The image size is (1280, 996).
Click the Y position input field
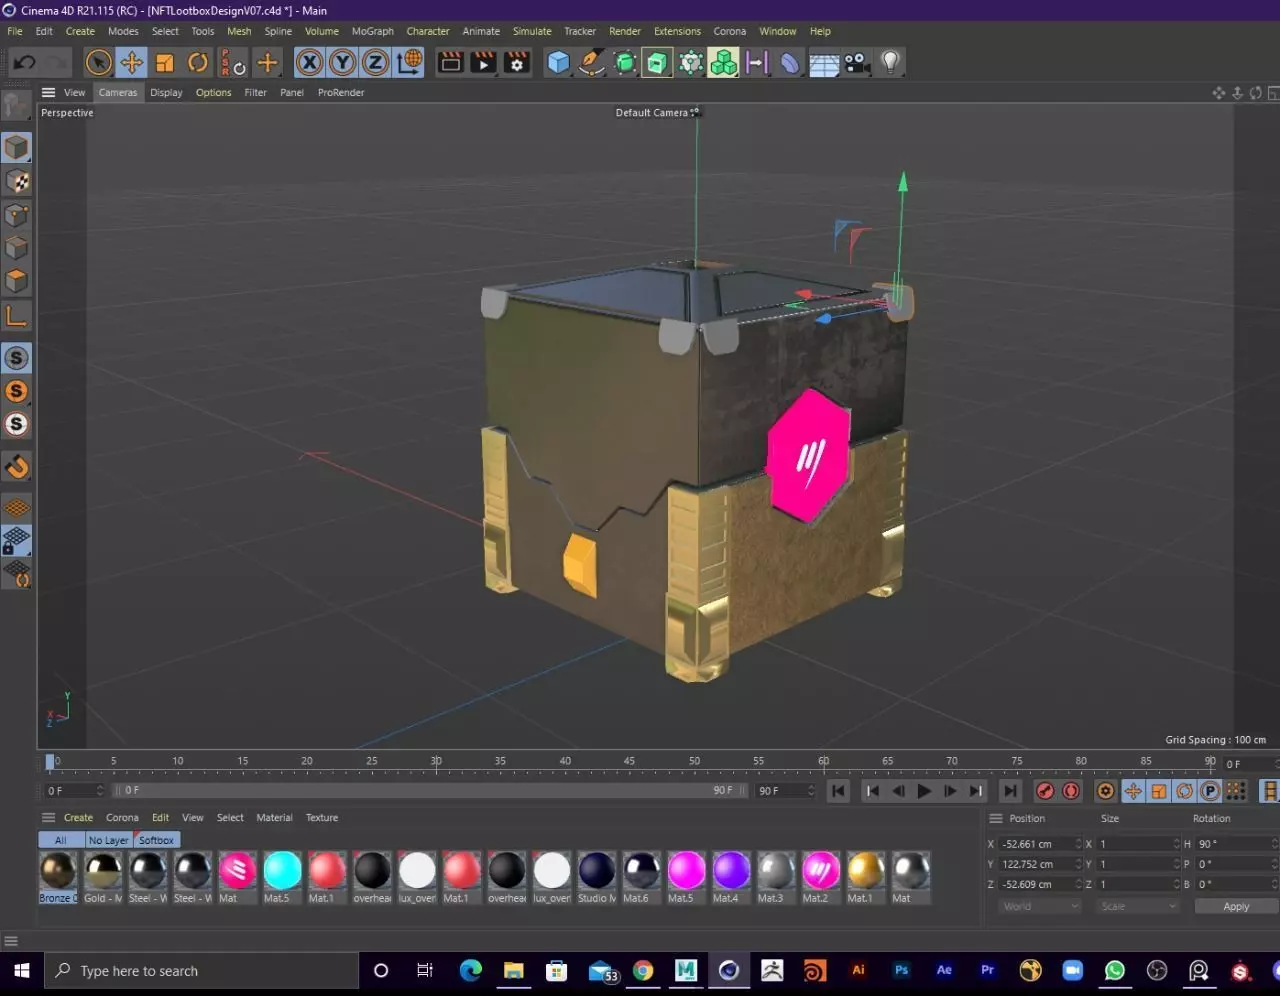click(x=1040, y=864)
